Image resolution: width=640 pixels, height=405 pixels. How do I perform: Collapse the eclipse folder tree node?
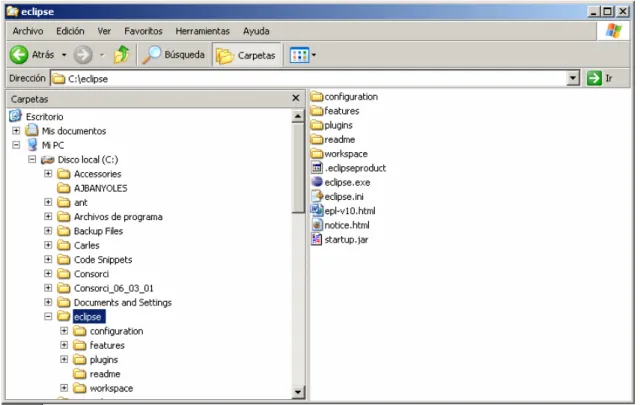pyautogui.click(x=48, y=316)
